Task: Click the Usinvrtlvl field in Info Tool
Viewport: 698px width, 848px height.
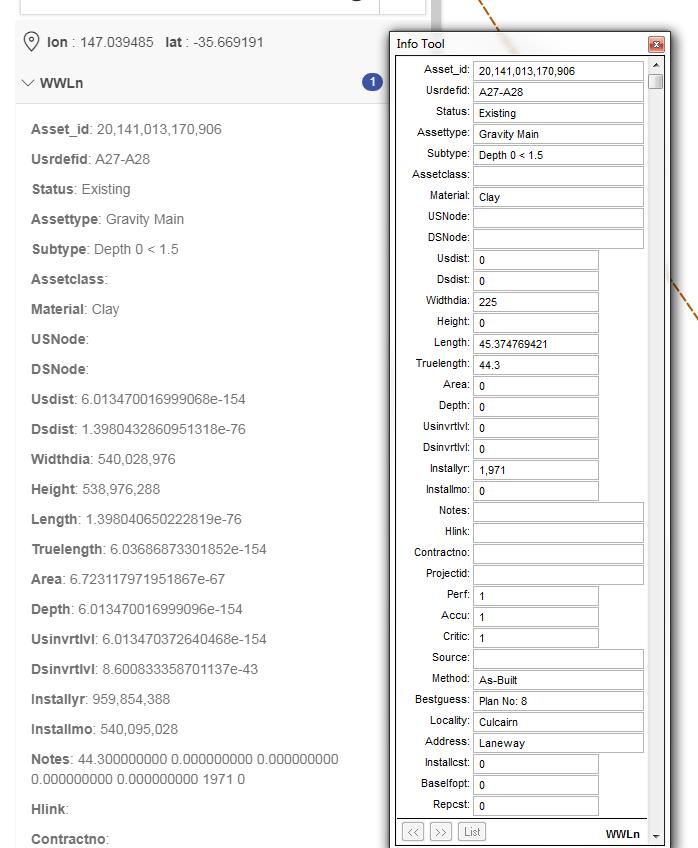Action: point(536,428)
